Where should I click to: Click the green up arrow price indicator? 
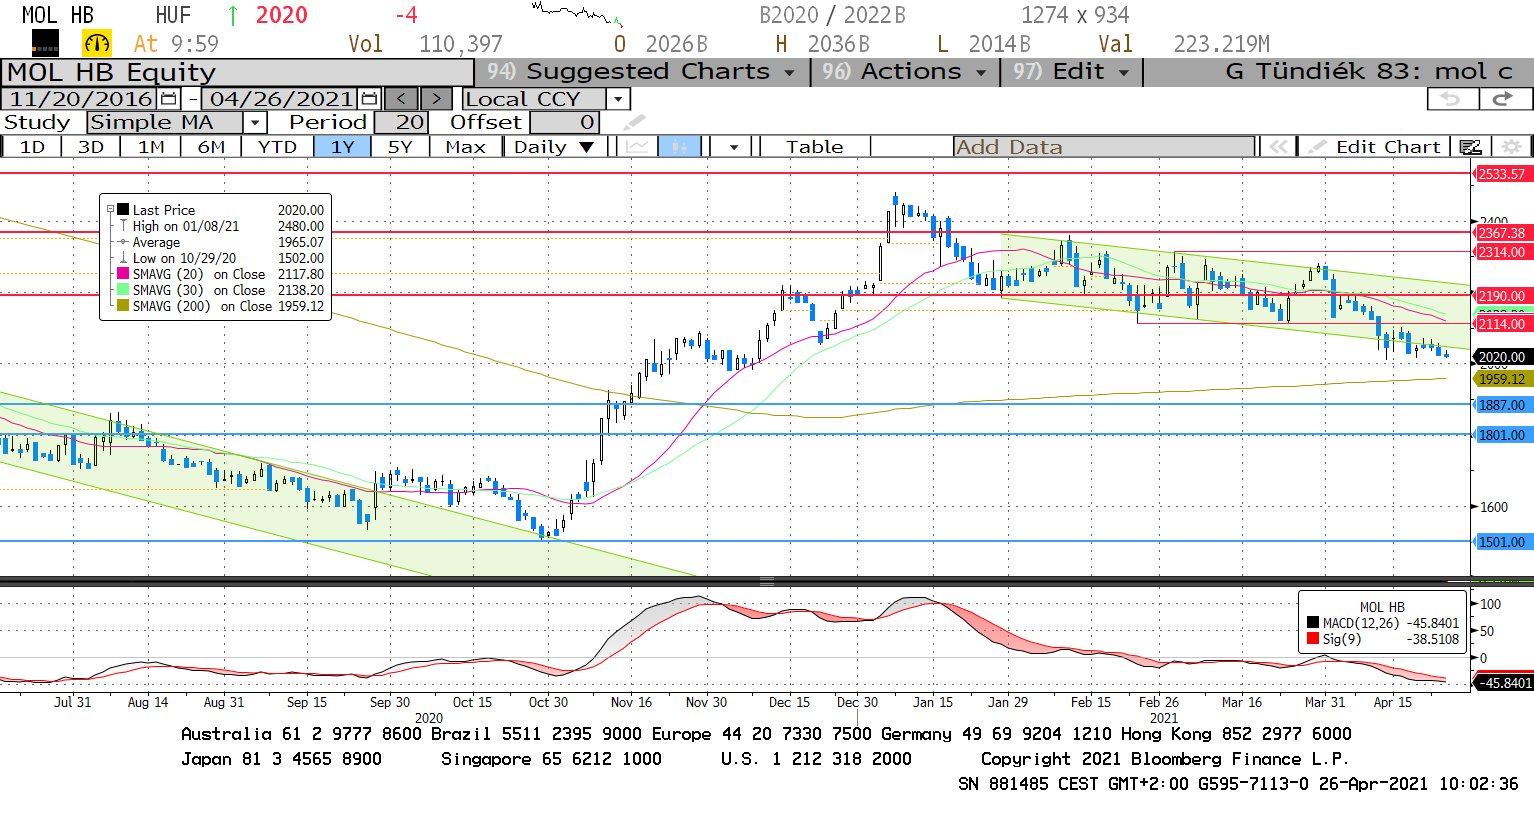tap(233, 16)
